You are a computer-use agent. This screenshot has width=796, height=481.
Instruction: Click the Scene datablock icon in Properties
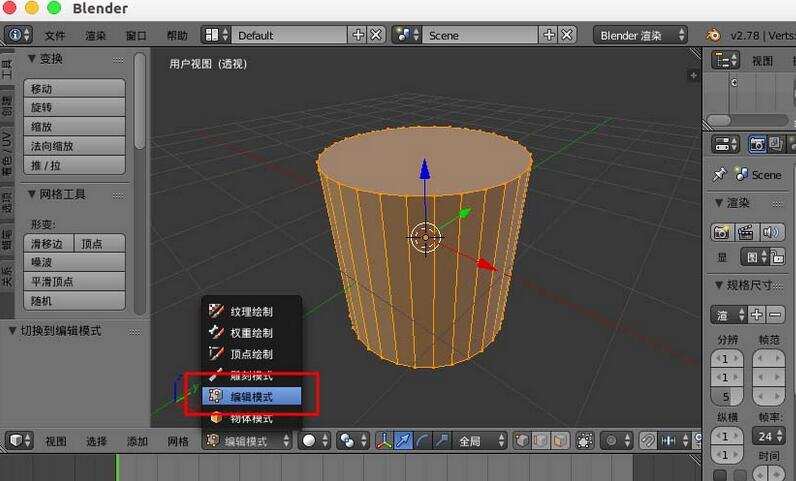pos(741,175)
